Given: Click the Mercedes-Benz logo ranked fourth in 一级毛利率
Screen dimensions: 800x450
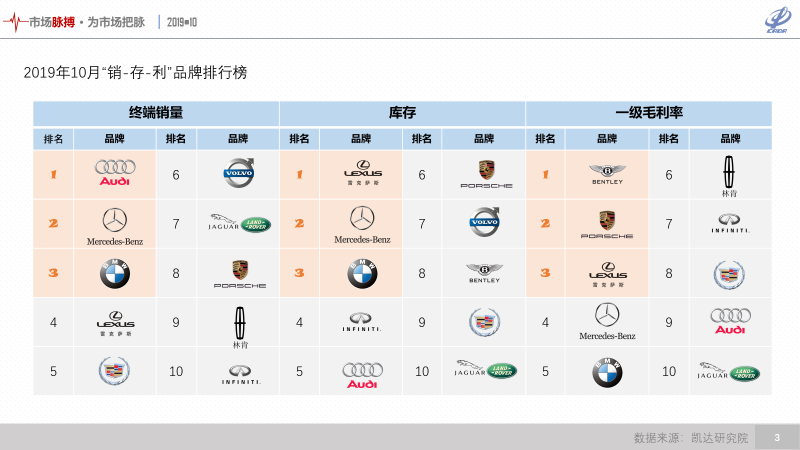Looking at the screenshot, I should pos(606,321).
